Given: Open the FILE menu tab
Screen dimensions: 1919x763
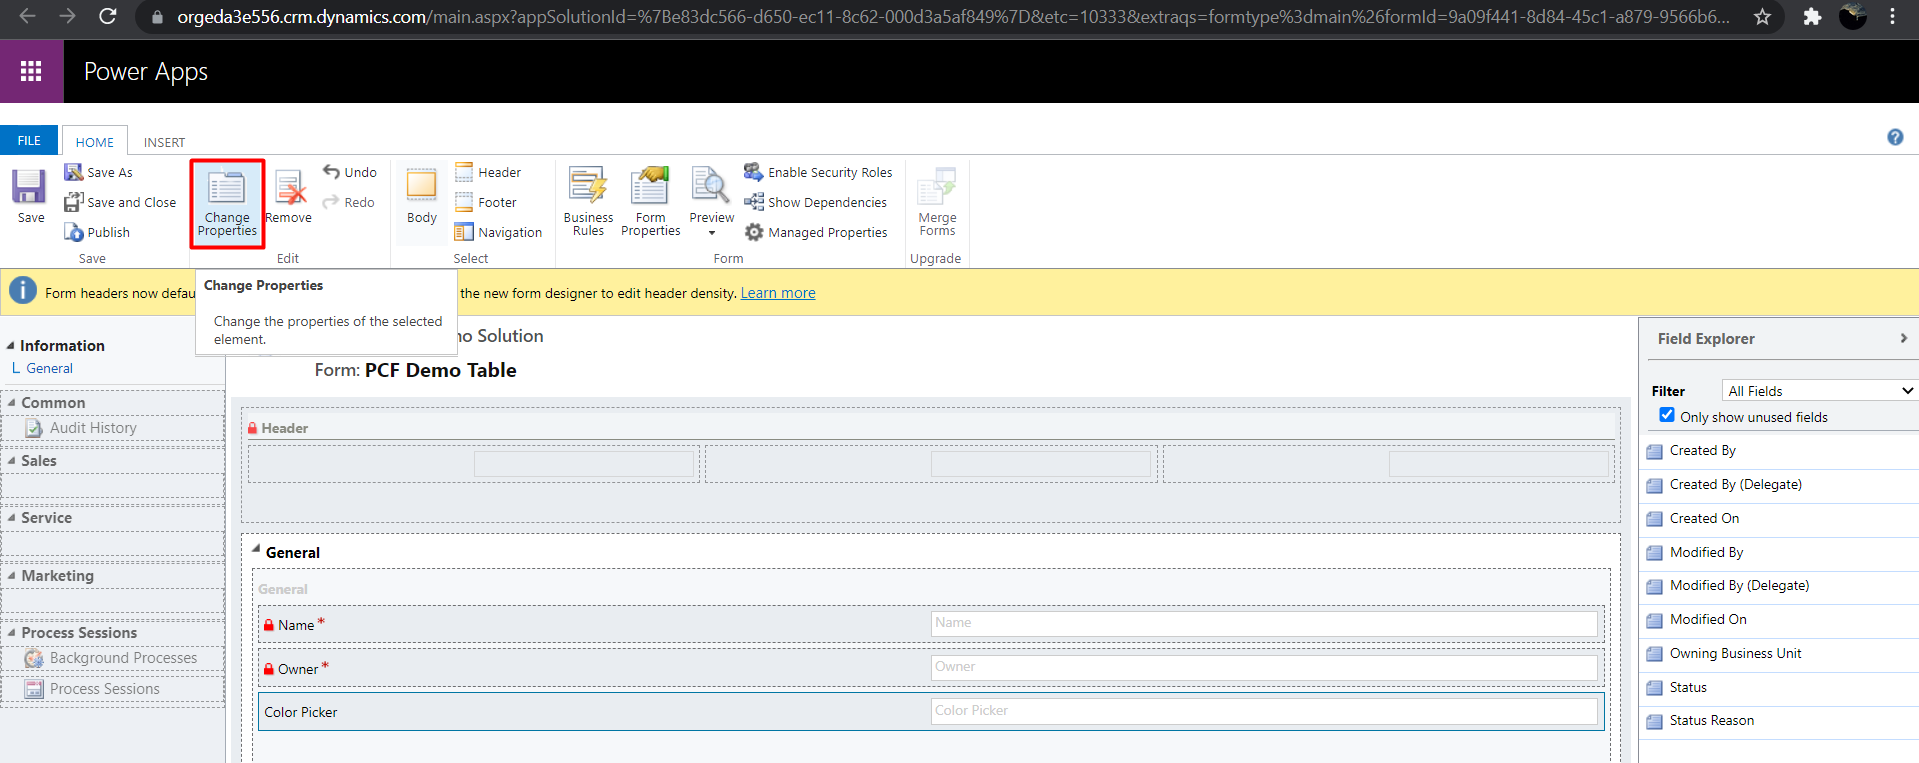Looking at the screenshot, I should tap(29, 141).
